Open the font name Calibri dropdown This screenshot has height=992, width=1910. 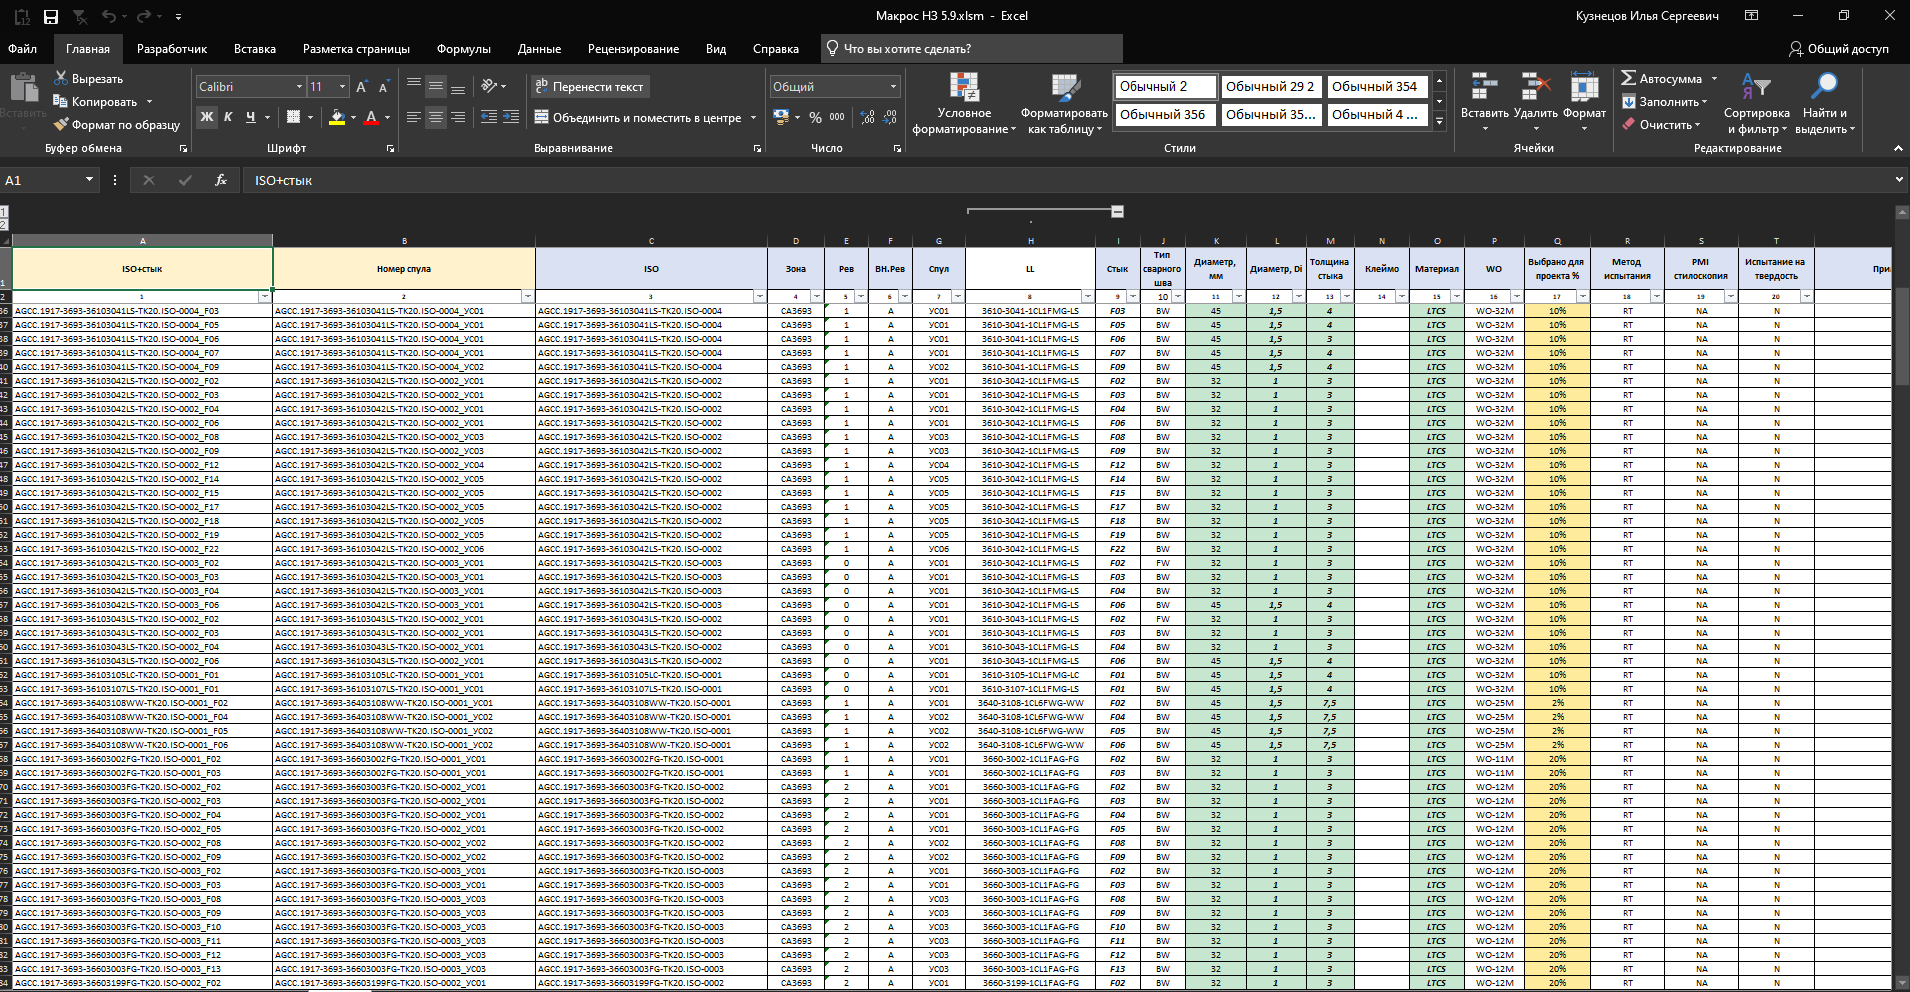pyautogui.click(x=298, y=87)
